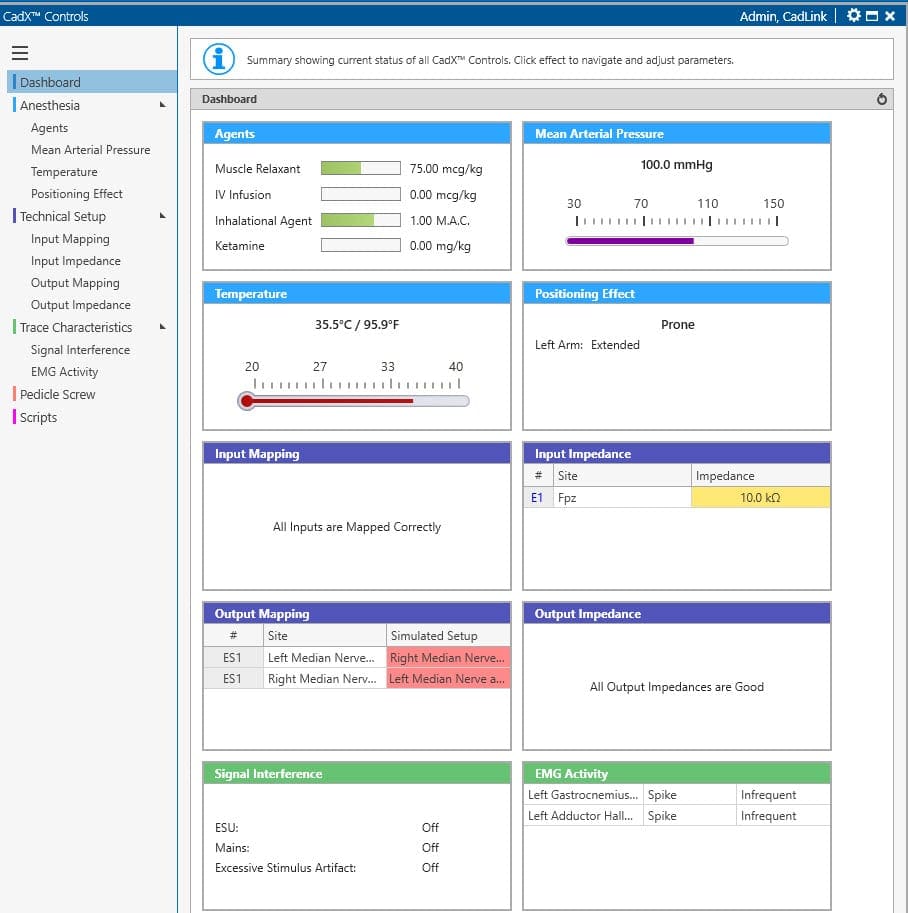The width and height of the screenshot is (908, 913).
Task: Open the hamburger navigation menu
Action: 20,53
